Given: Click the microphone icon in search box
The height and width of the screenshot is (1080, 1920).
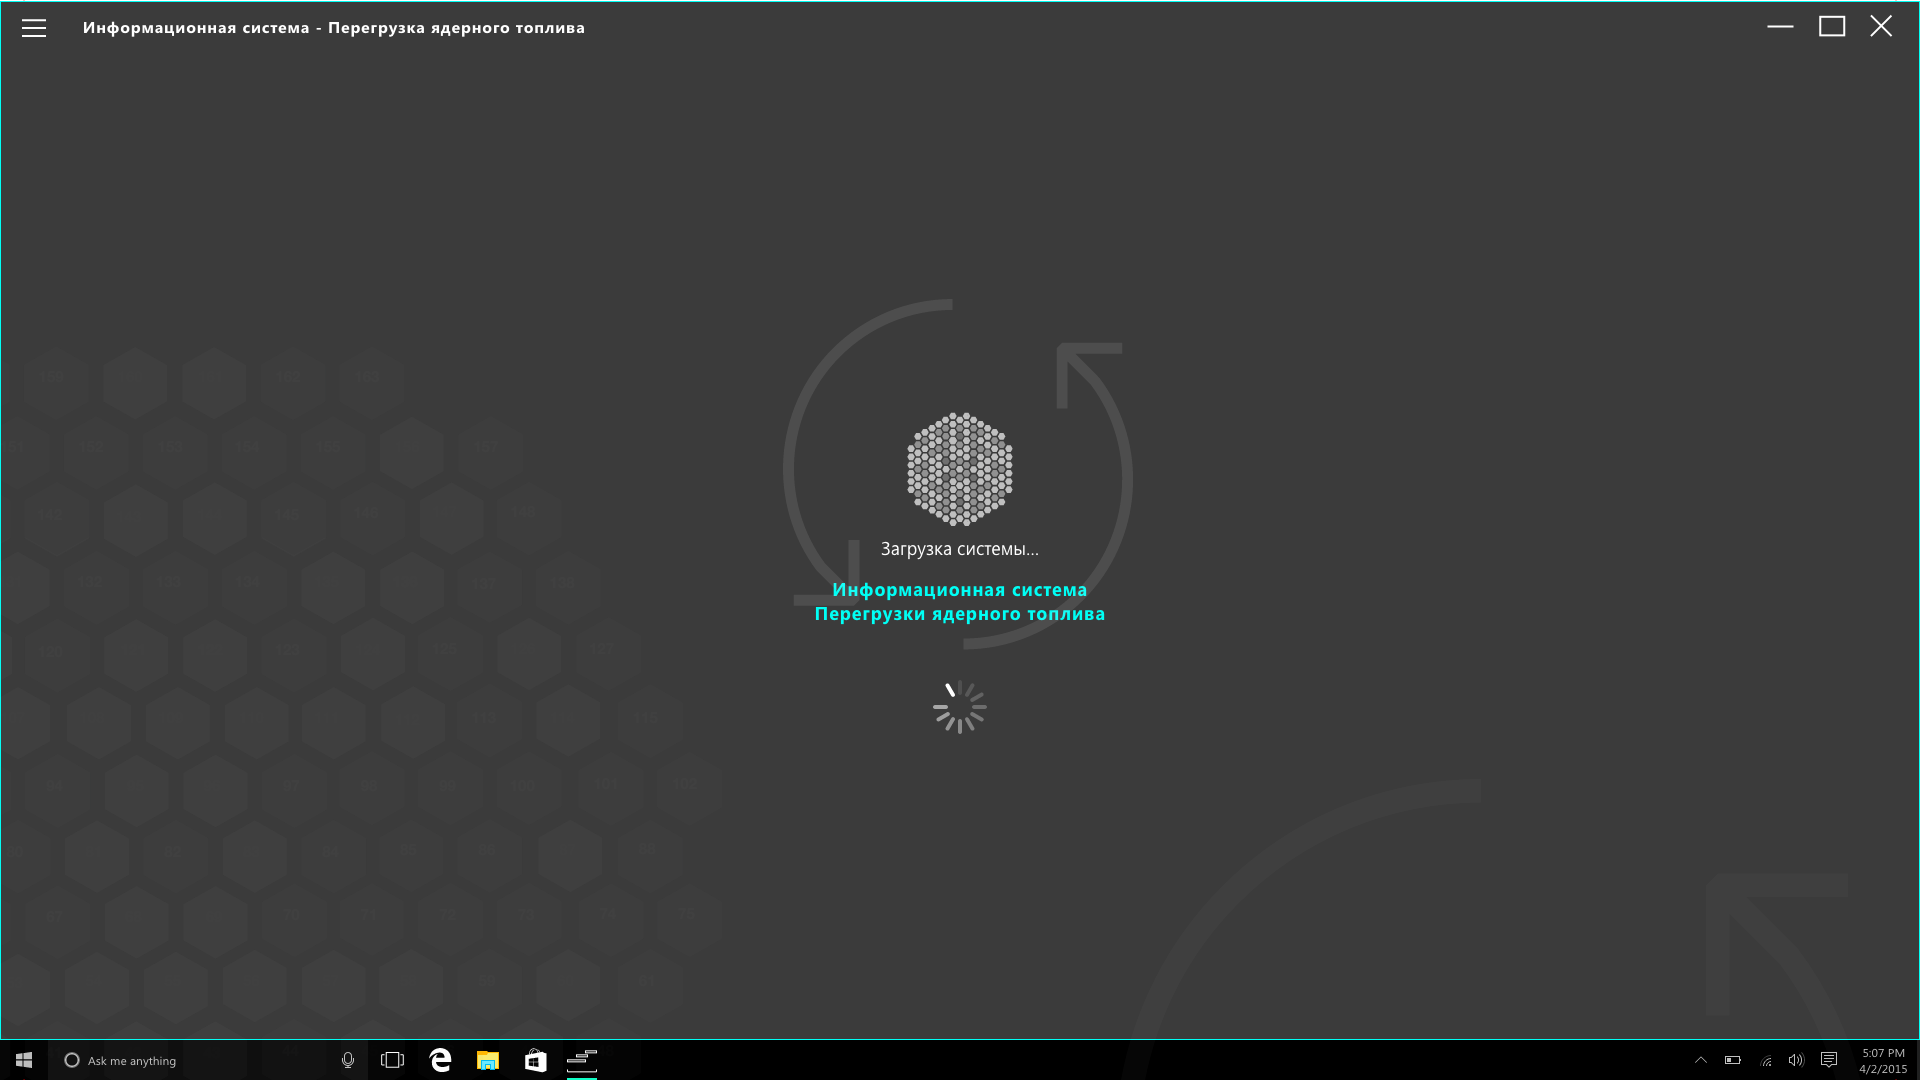Looking at the screenshot, I should pyautogui.click(x=348, y=1060).
